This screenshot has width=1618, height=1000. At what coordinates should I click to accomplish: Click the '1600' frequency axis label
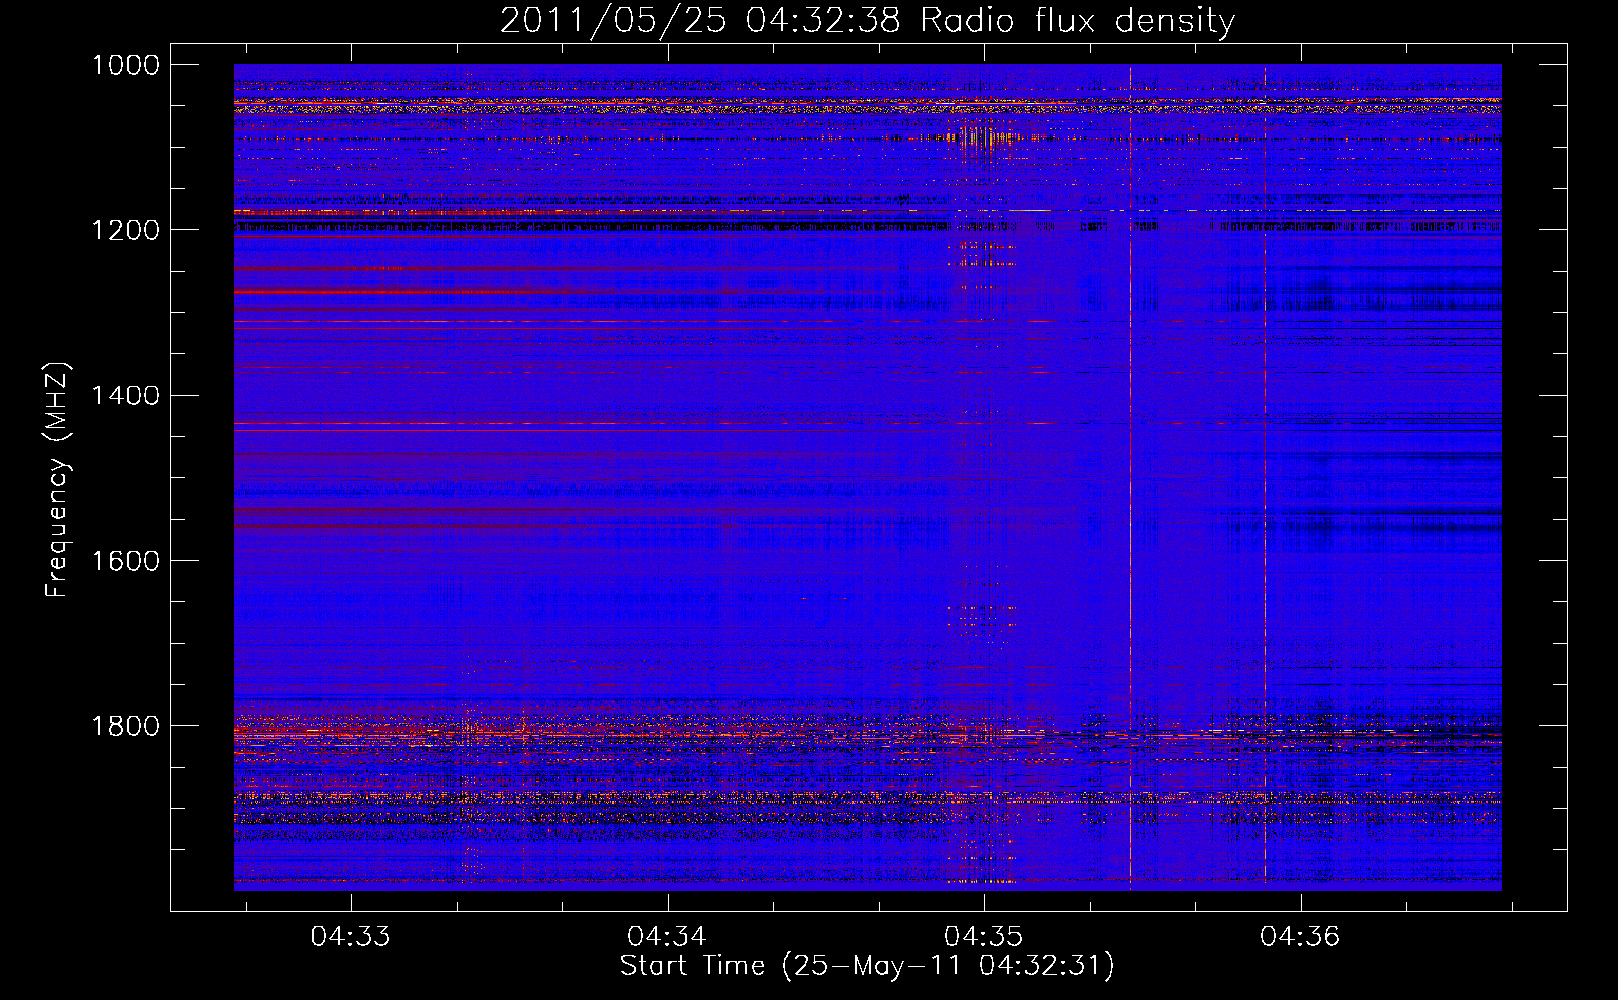tap(125, 560)
